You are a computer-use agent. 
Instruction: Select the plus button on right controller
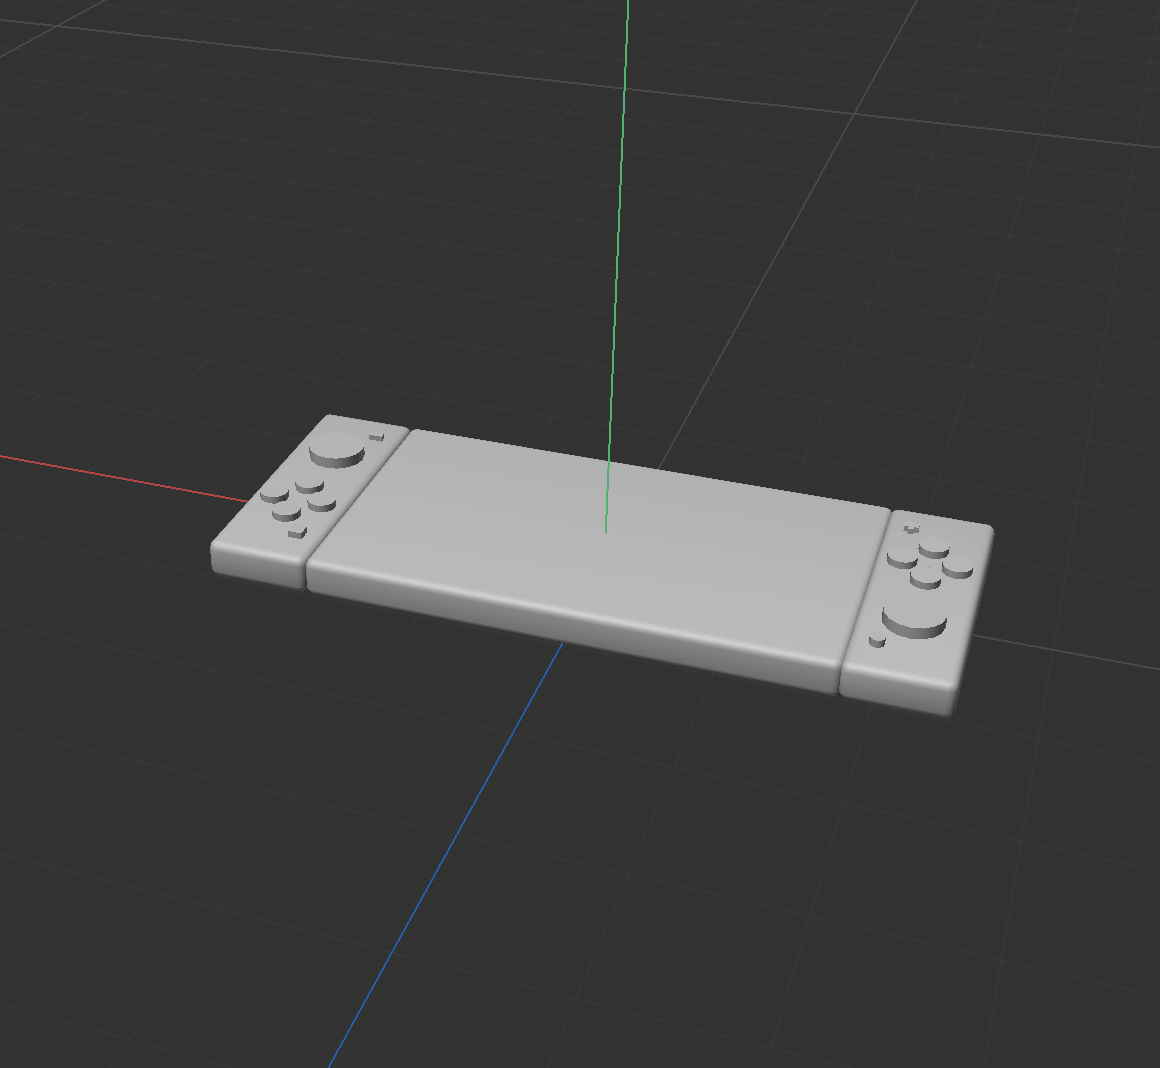pyautogui.click(x=910, y=528)
